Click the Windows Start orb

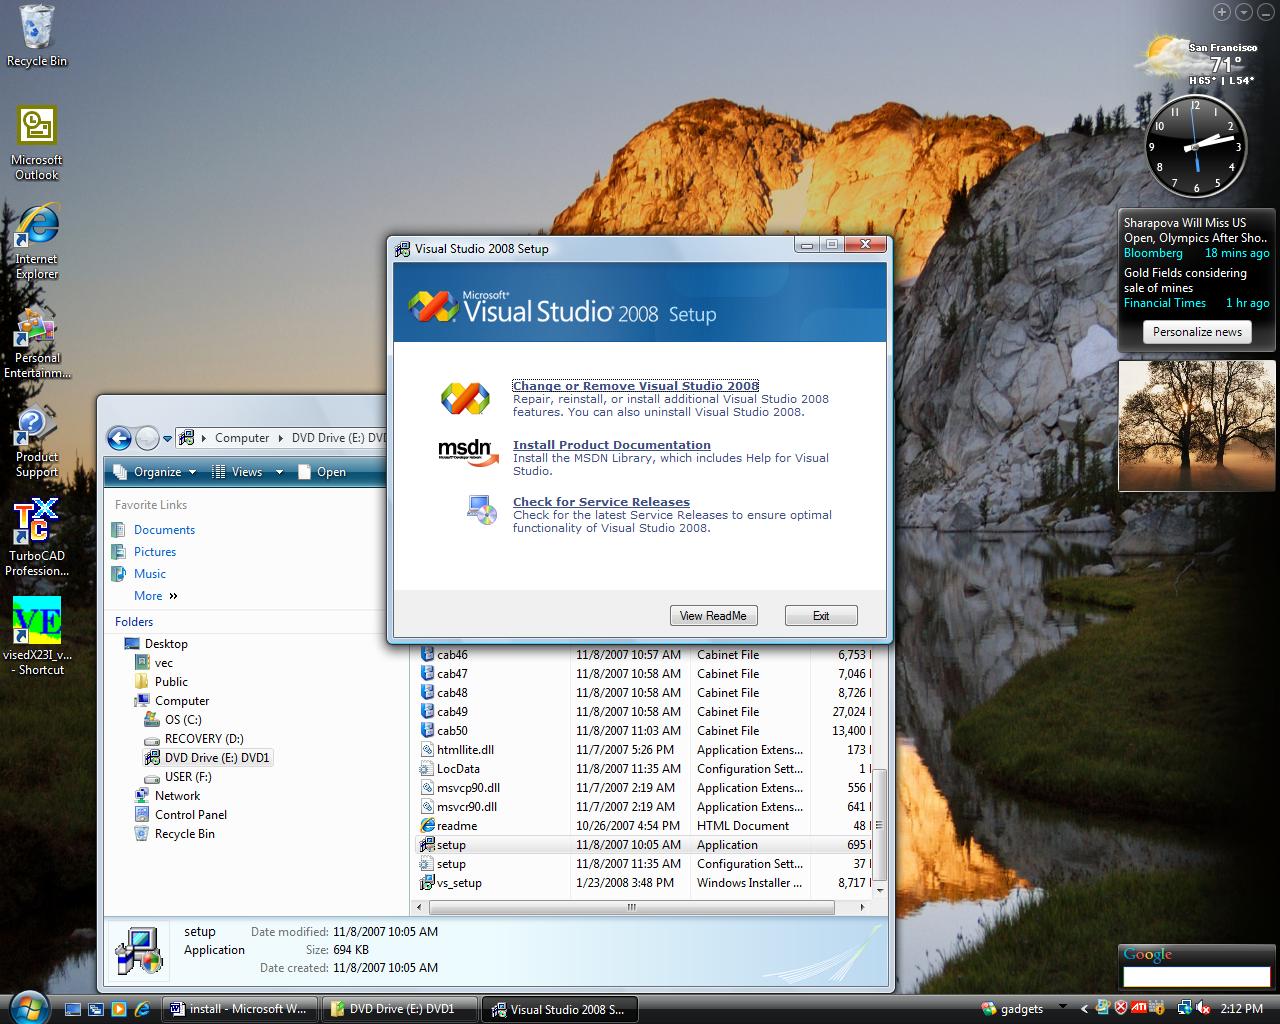[27, 1007]
